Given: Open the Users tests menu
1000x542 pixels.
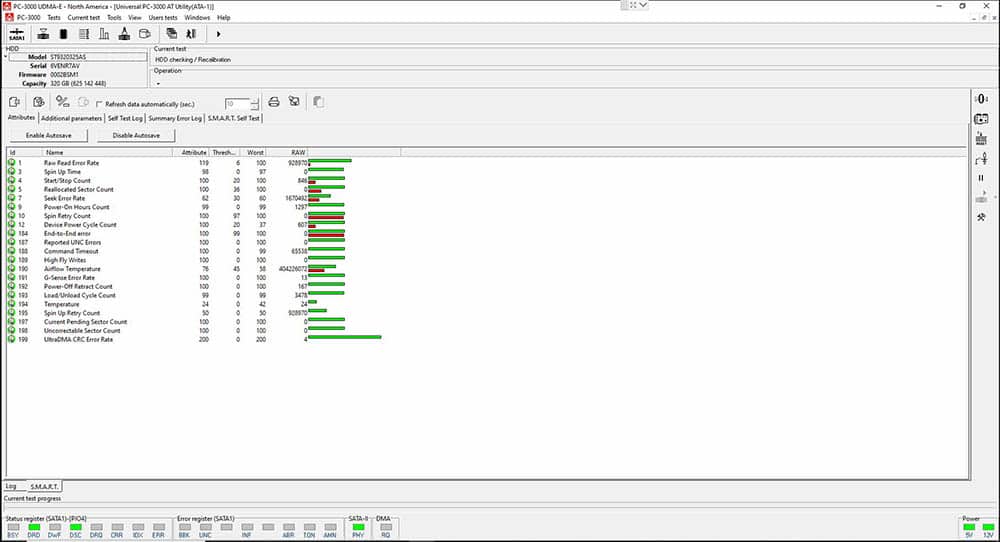Looking at the screenshot, I should click(x=163, y=17).
